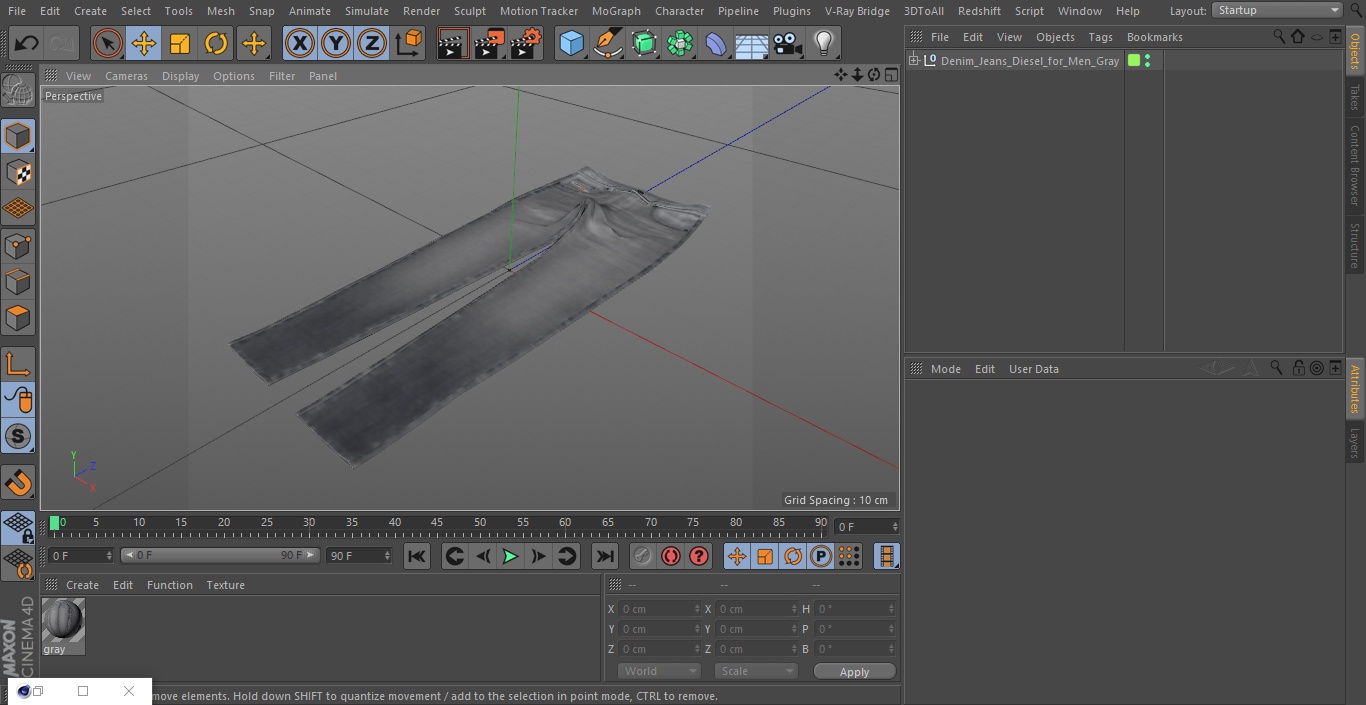
Task: Step to the previous frame
Action: pyautogui.click(x=482, y=556)
